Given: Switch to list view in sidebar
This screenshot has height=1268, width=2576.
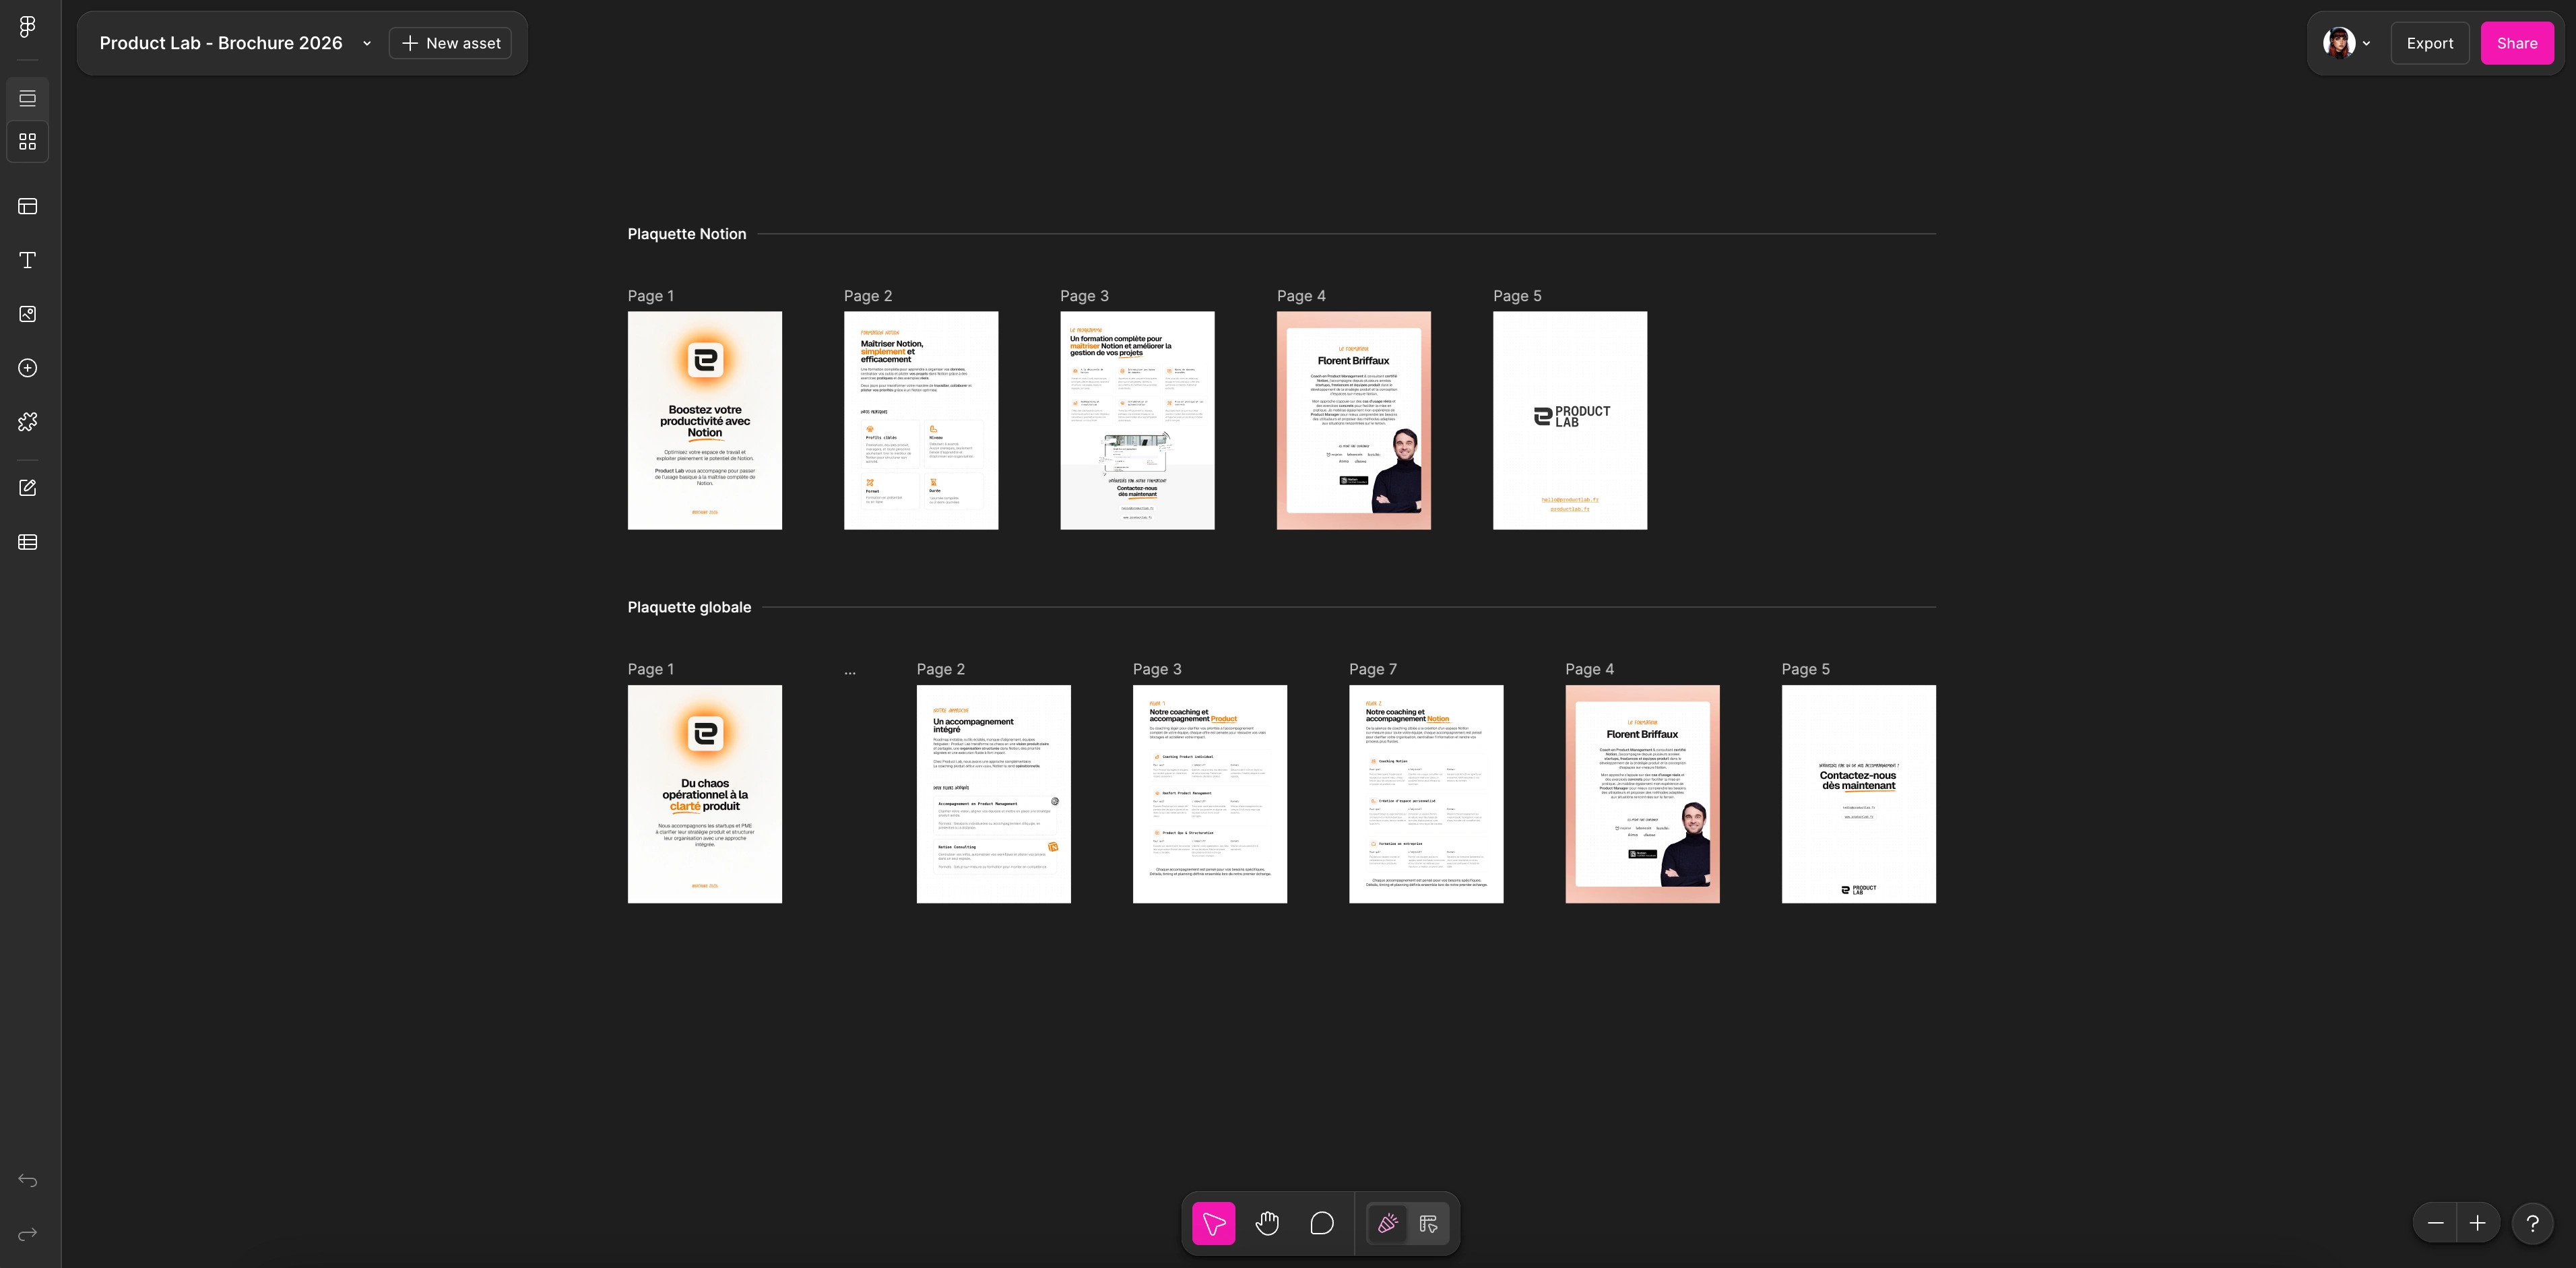Looking at the screenshot, I should pos(28,98).
